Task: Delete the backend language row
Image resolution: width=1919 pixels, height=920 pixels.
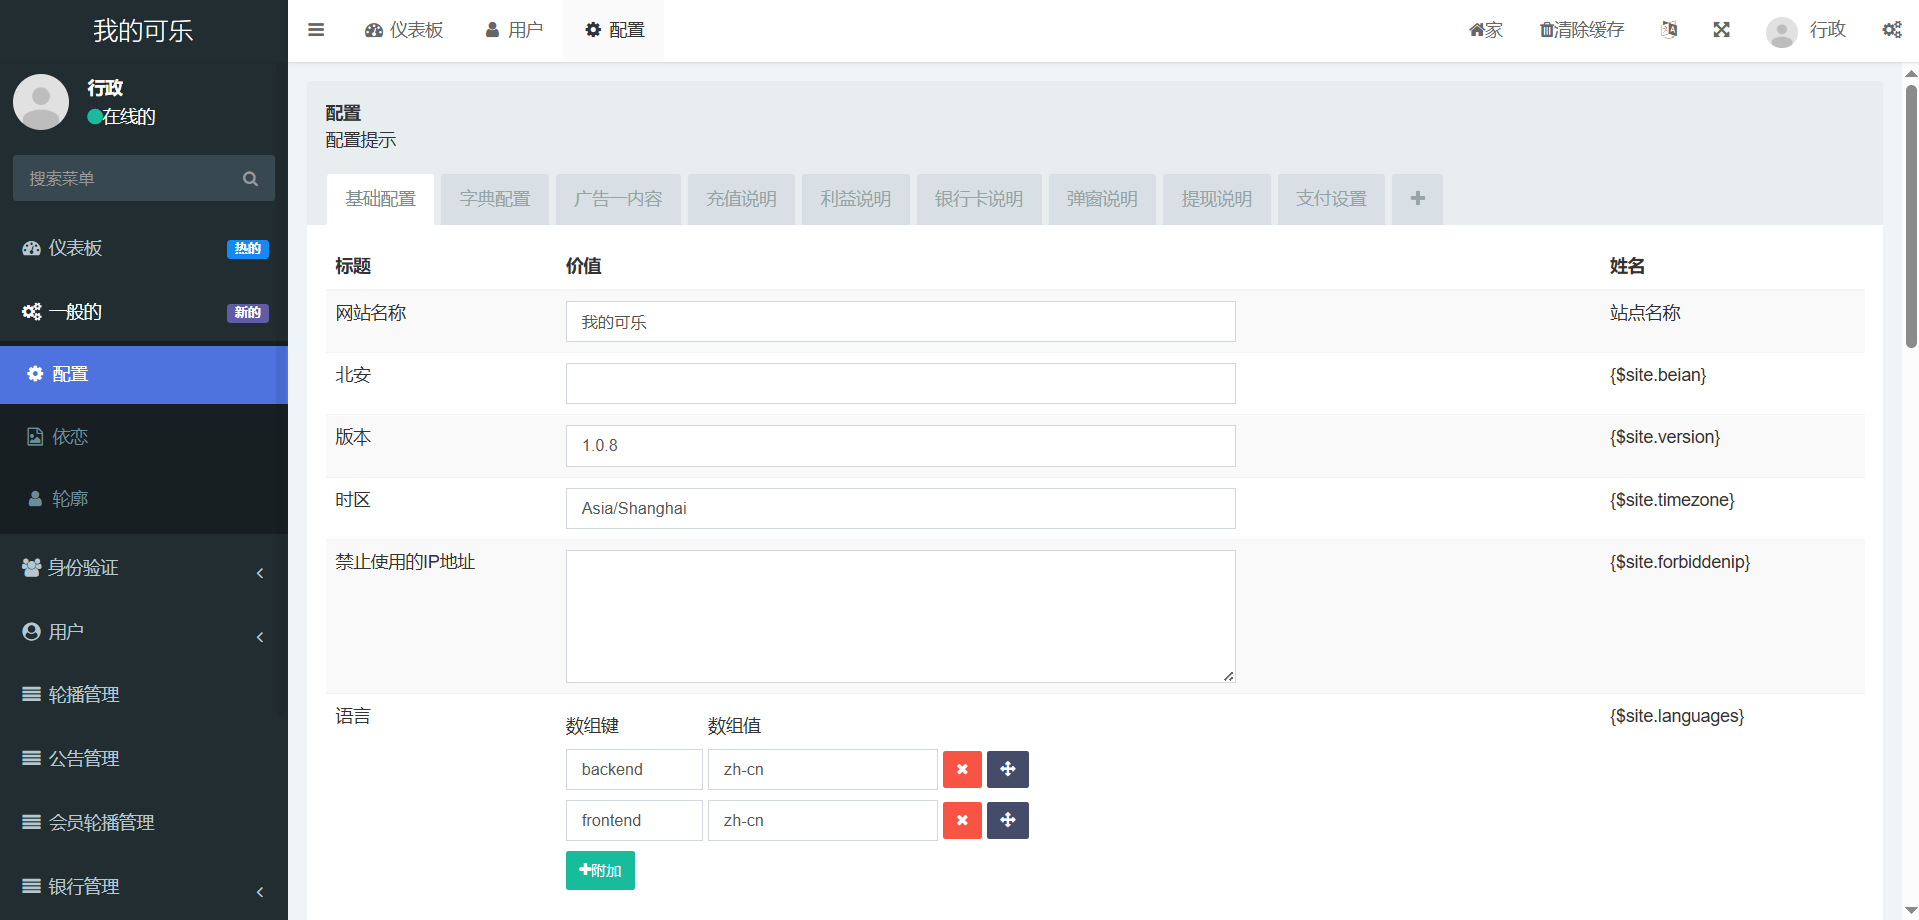Action: click(x=961, y=769)
